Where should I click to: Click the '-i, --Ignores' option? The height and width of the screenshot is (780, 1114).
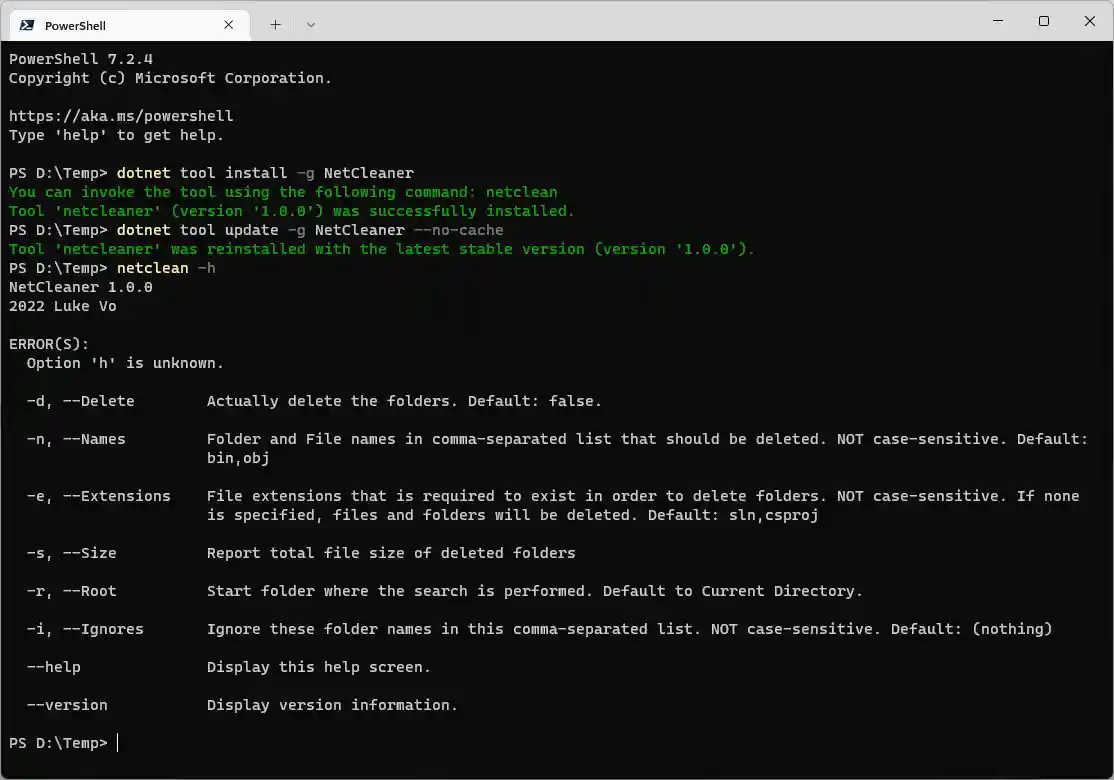[x=85, y=629]
